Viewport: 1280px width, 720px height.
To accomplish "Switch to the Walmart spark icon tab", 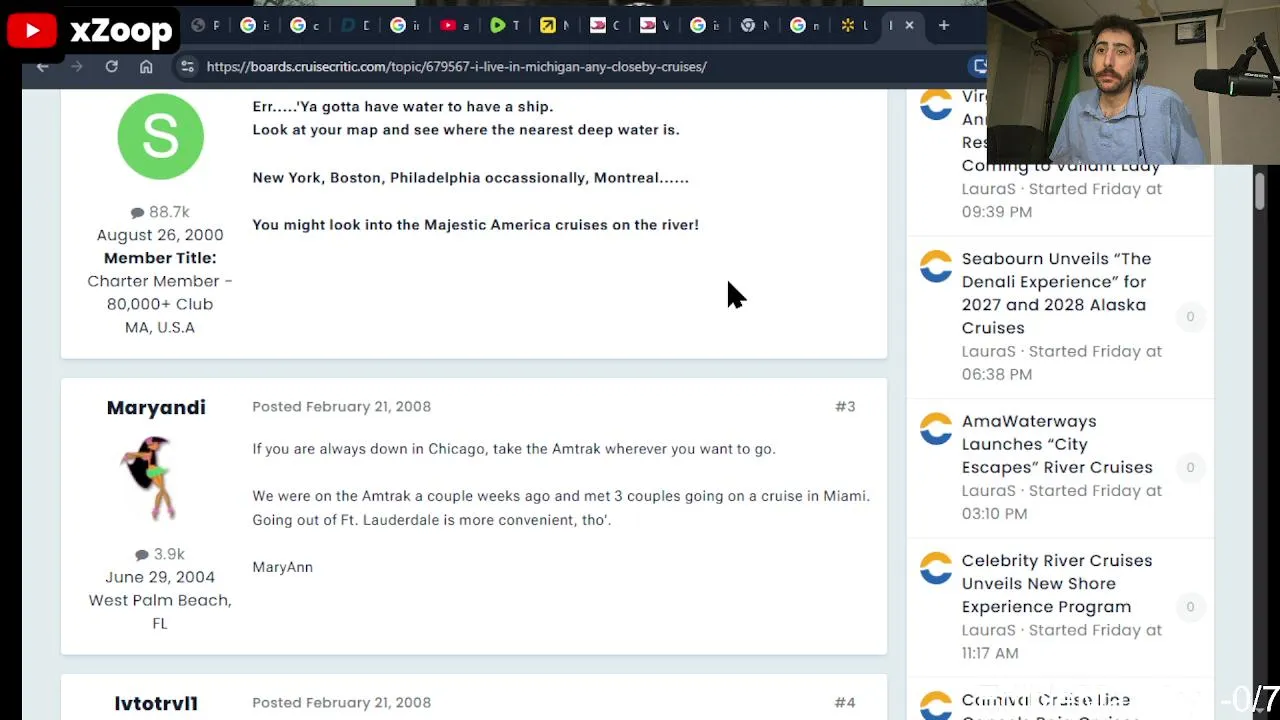I will coord(854,25).
